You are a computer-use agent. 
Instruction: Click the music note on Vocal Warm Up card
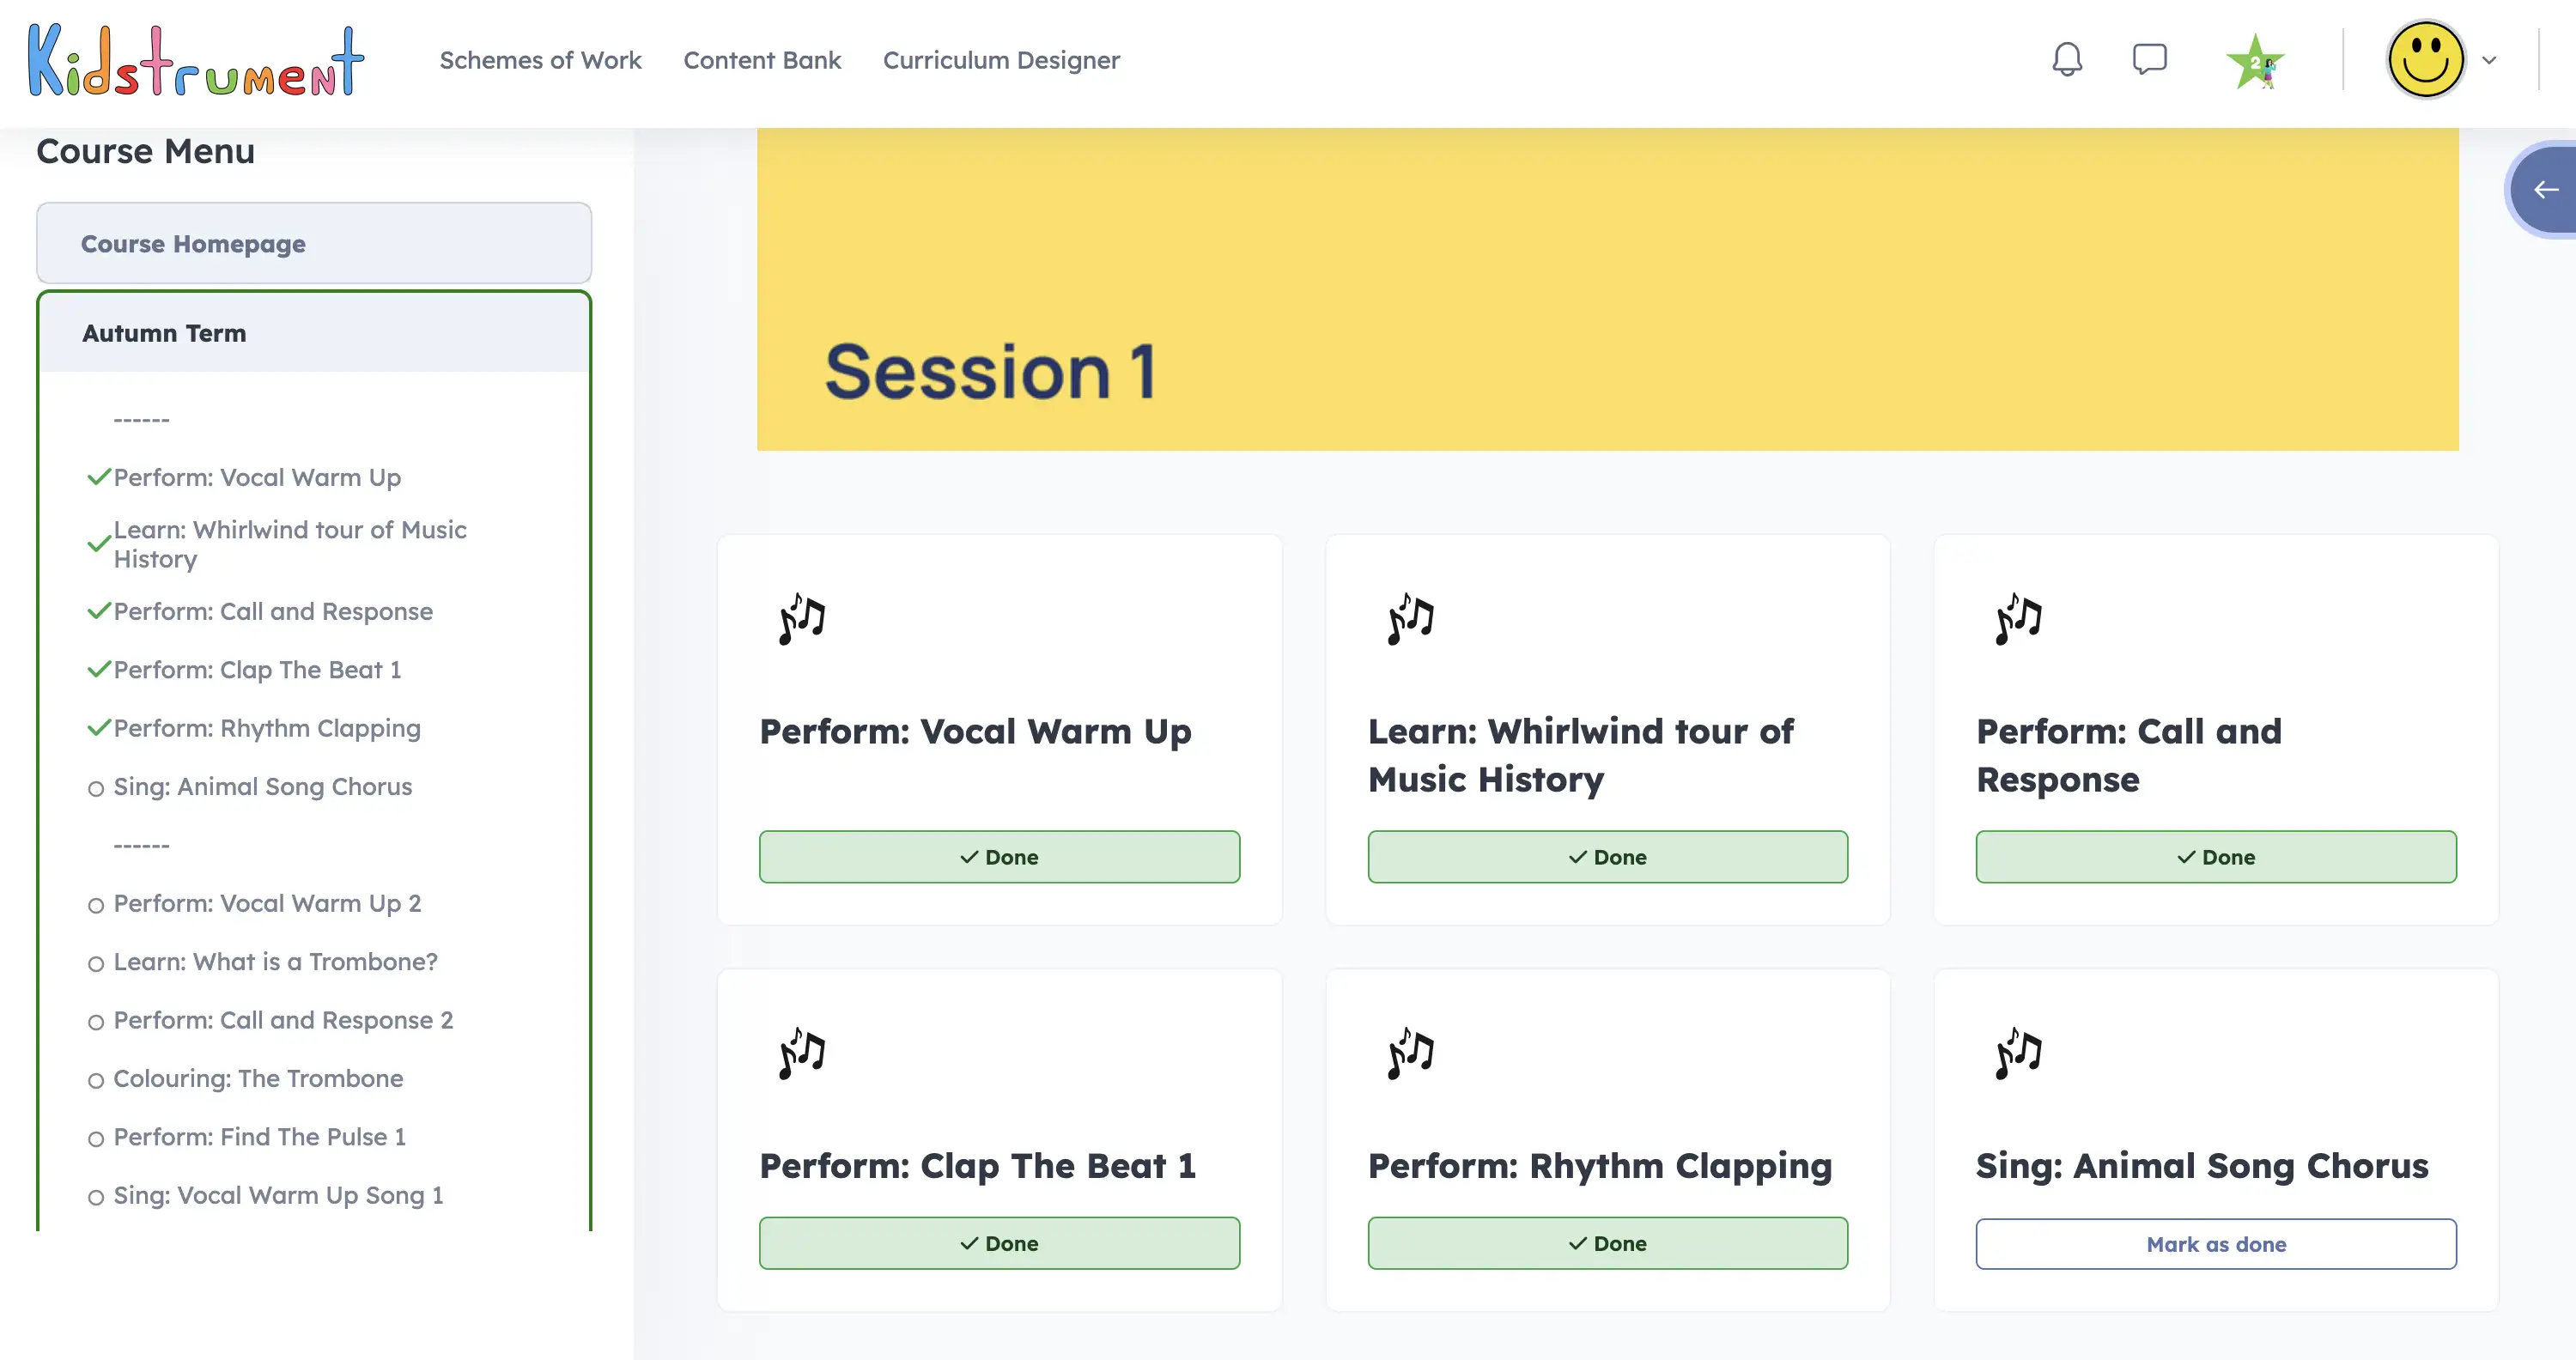799,617
